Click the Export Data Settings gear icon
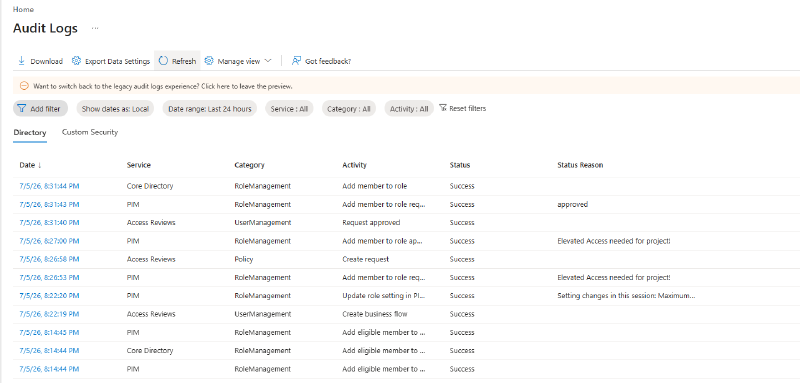The image size is (800, 383). coord(77,61)
